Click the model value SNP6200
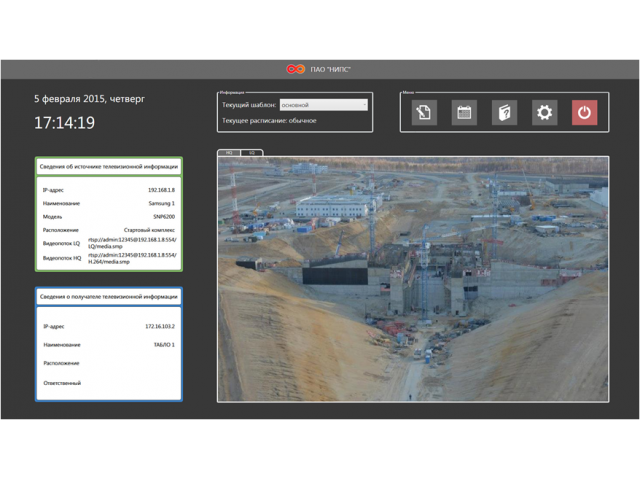Screen dimensions: 640x480 point(163,216)
